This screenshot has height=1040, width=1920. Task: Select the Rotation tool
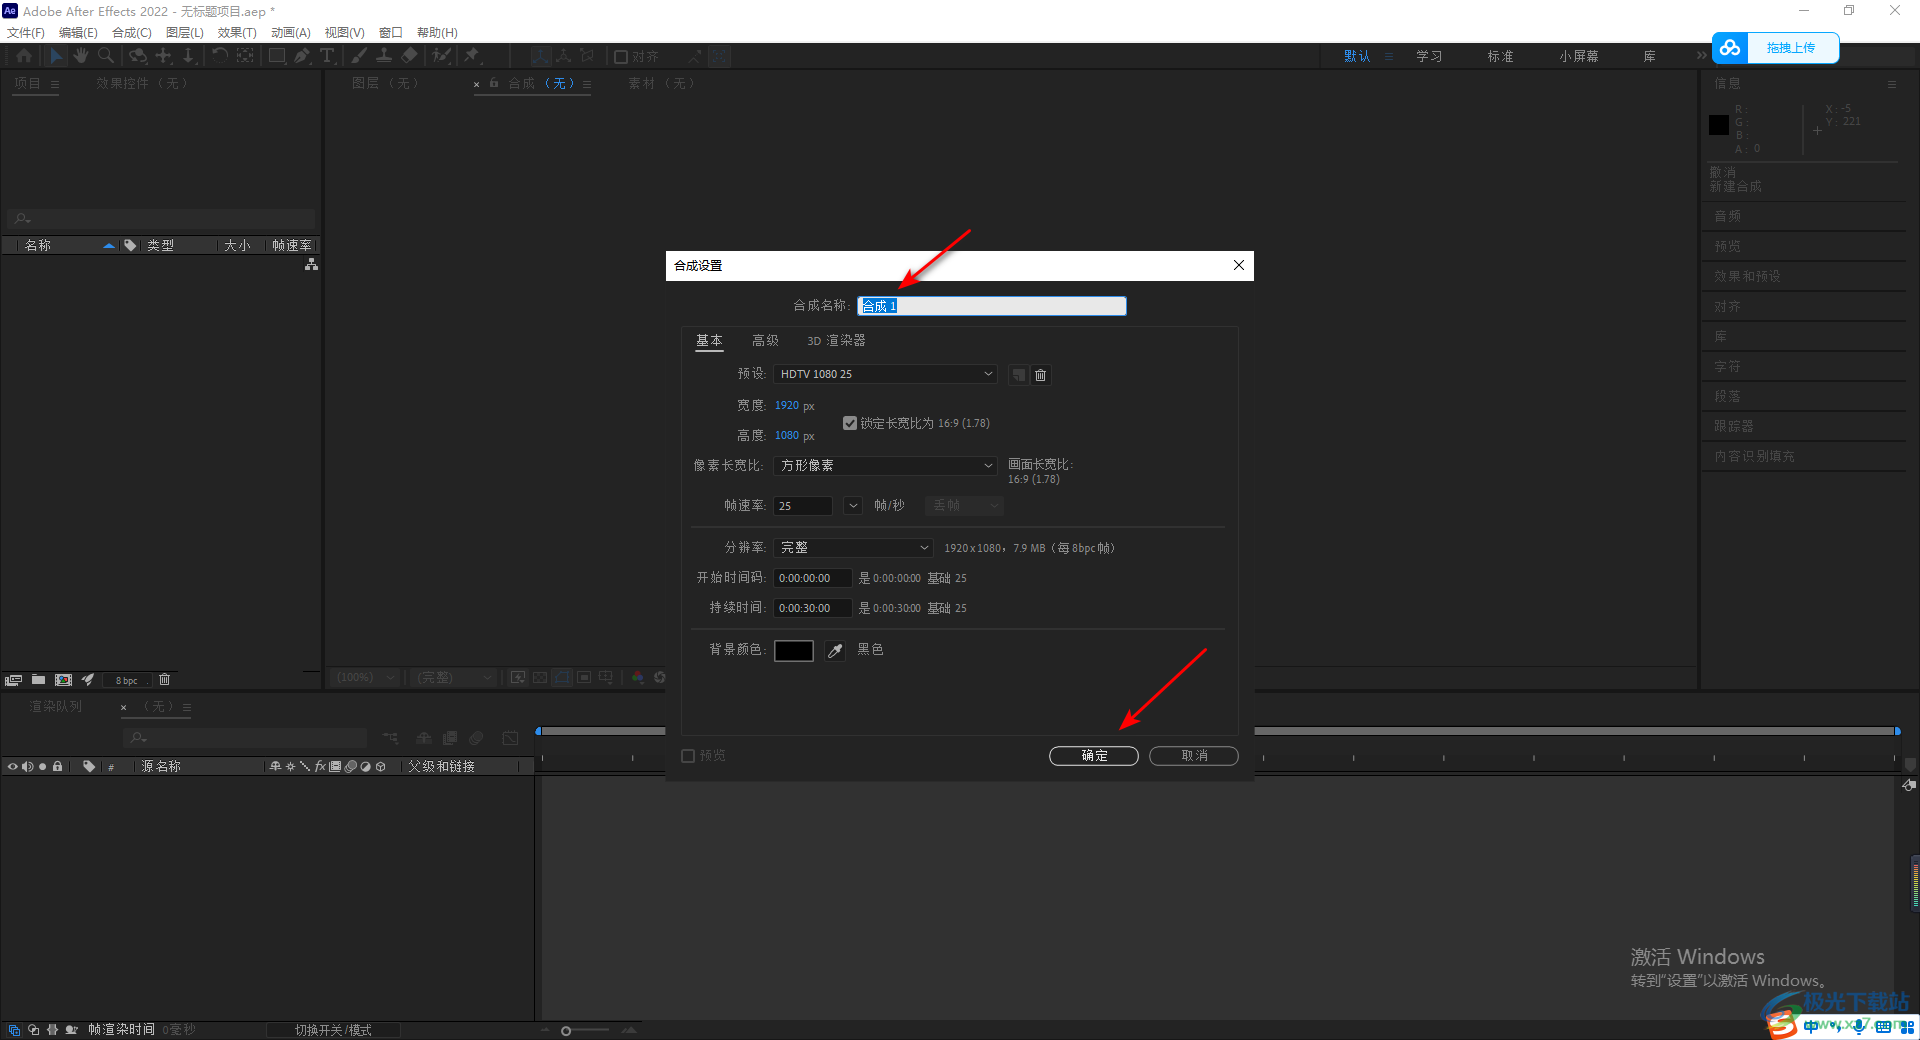click(x=219, y=56)
